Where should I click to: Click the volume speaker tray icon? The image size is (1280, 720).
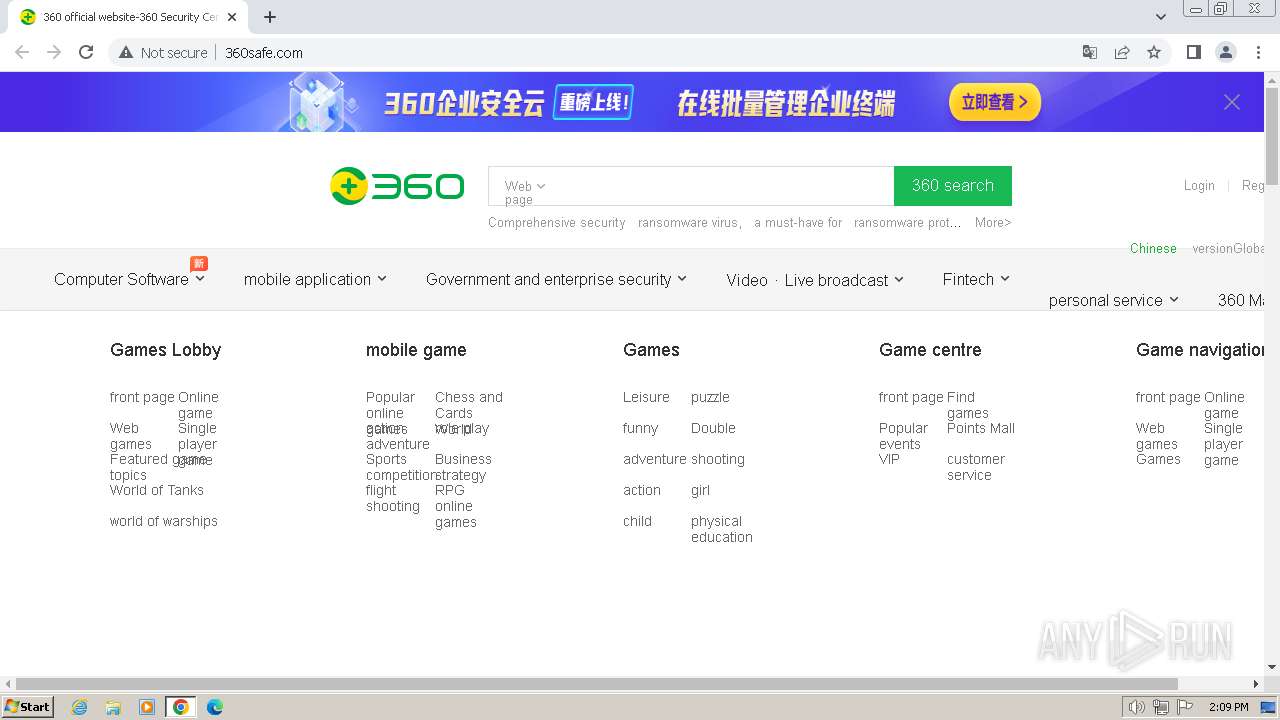pos(1136,707)
